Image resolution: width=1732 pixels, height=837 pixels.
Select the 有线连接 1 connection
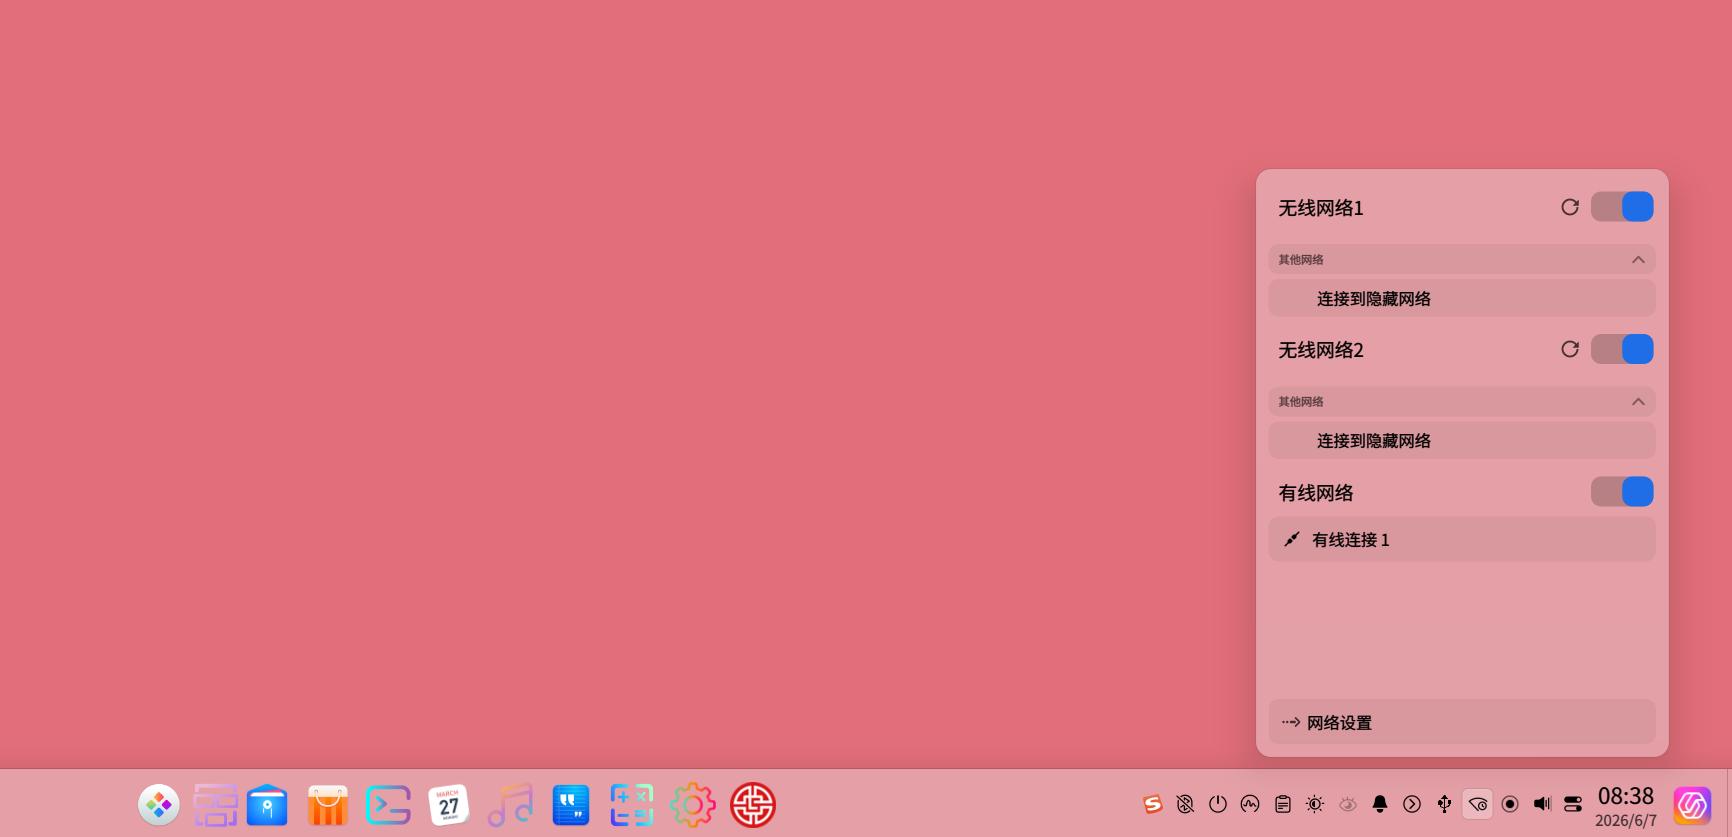[x=1462, y=540]
